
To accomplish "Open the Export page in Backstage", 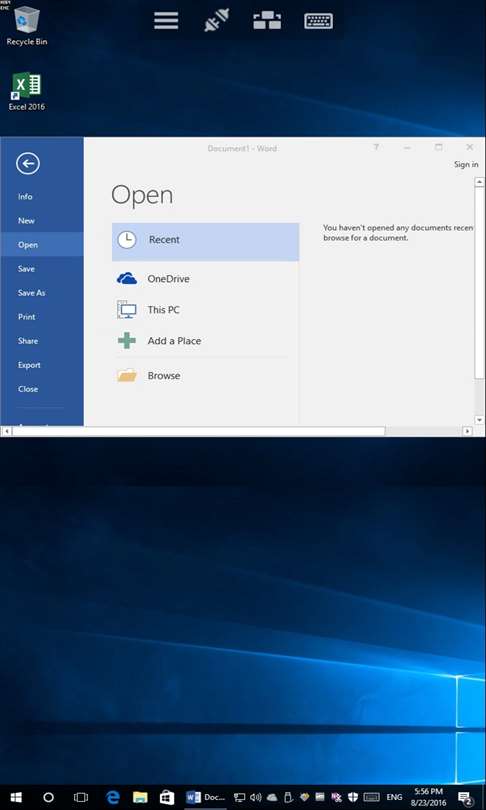I will 42,365.
